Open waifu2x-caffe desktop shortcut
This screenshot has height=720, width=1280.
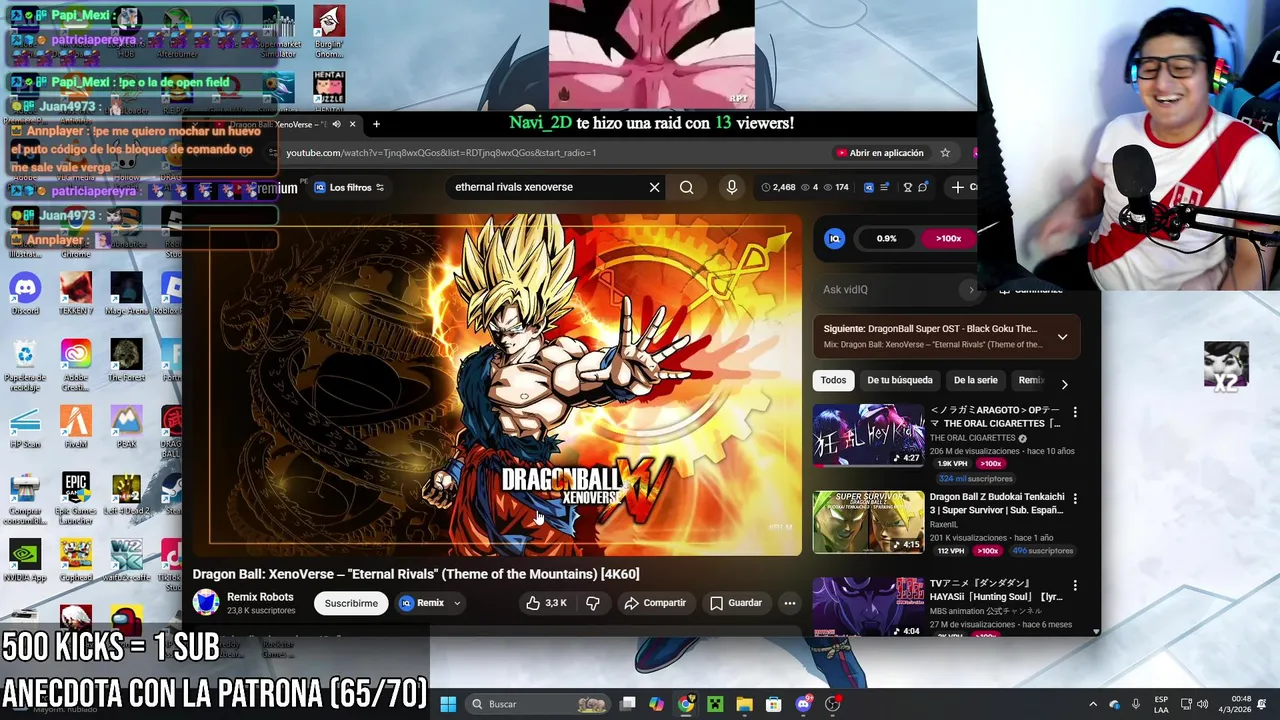click(127, 561)
